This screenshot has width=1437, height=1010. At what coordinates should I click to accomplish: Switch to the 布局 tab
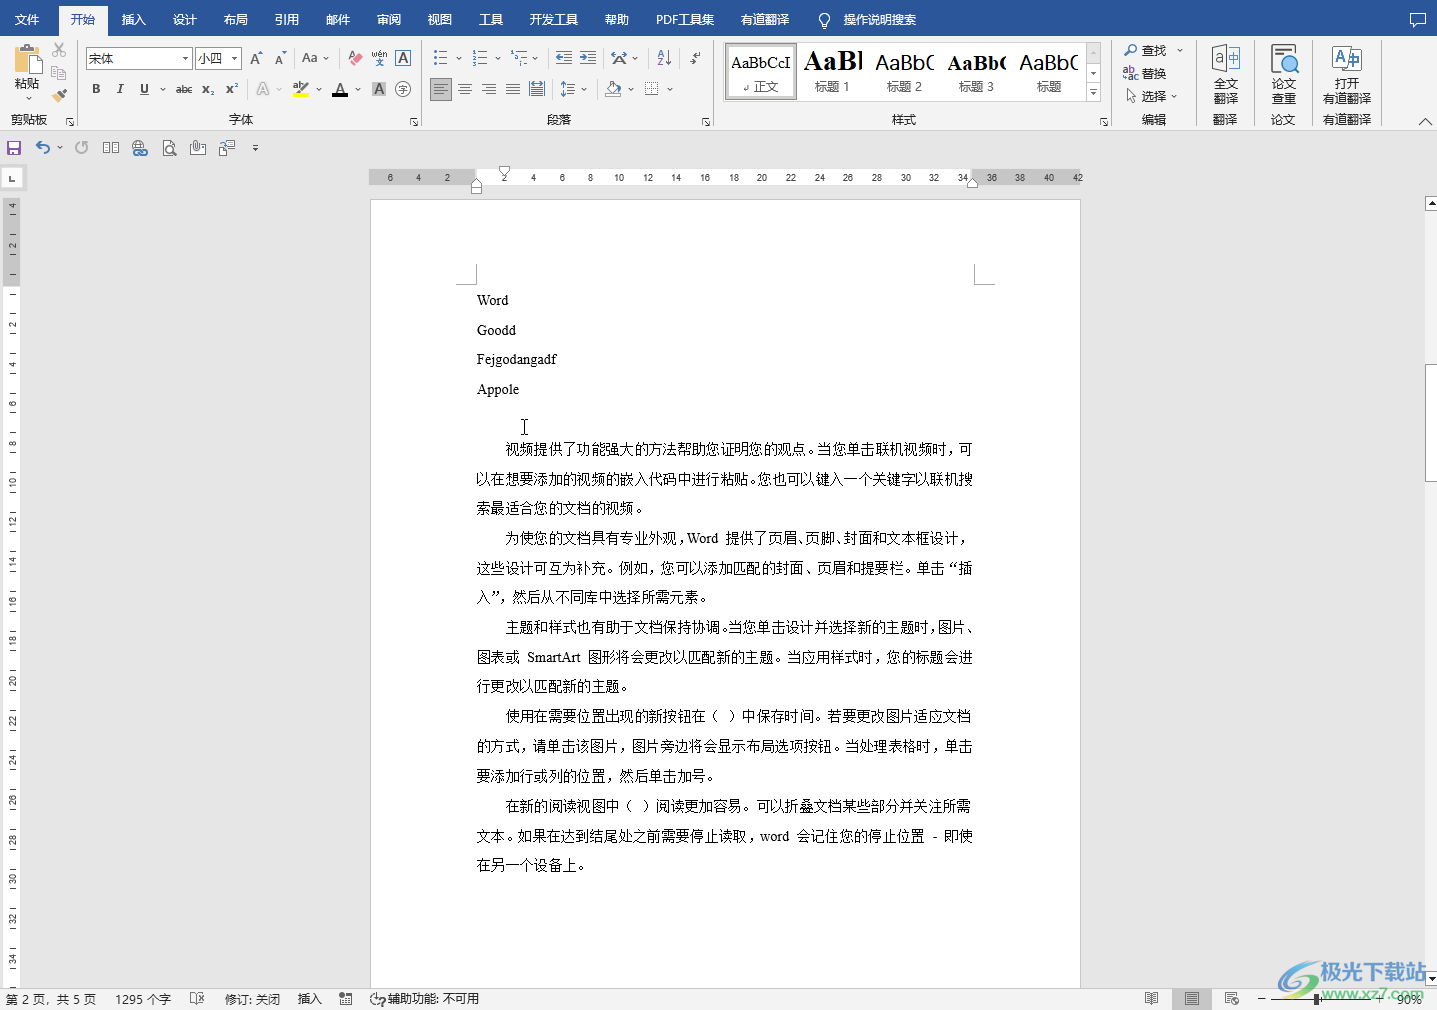[x=236, y=19]
